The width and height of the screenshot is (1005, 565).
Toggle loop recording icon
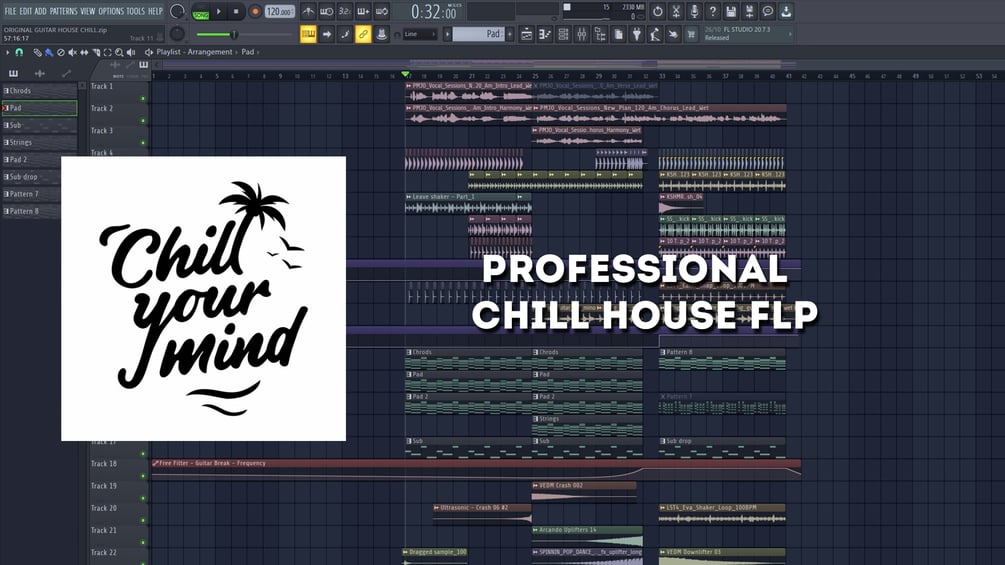click(x=381, y=12)
